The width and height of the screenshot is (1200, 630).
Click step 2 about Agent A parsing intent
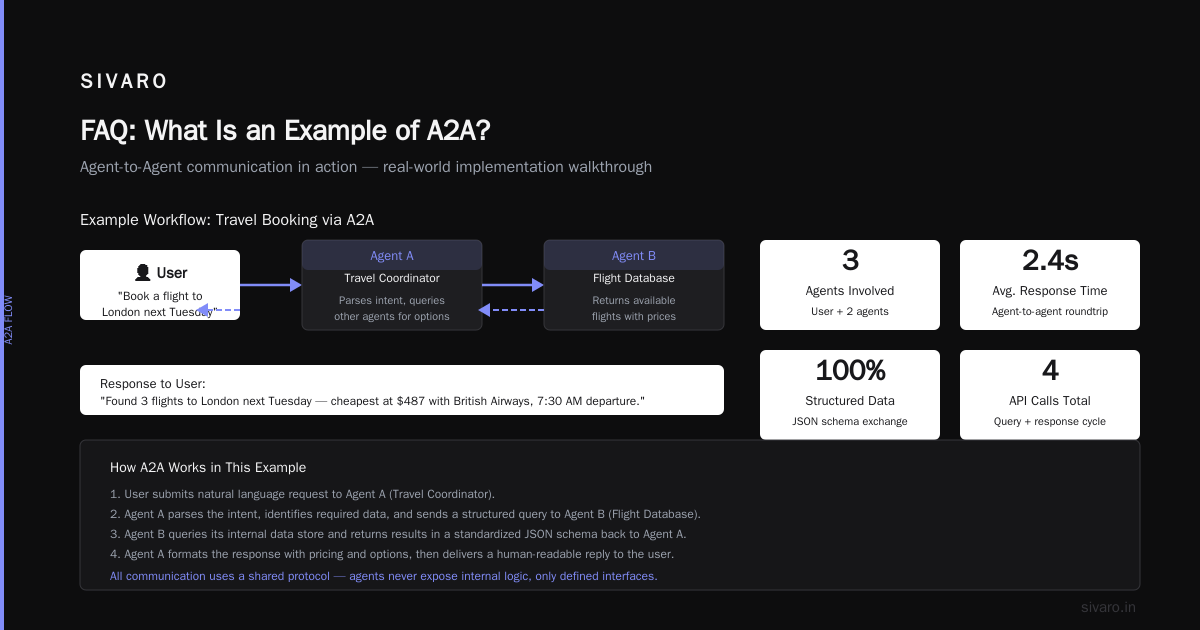click(x=405, y=514)
